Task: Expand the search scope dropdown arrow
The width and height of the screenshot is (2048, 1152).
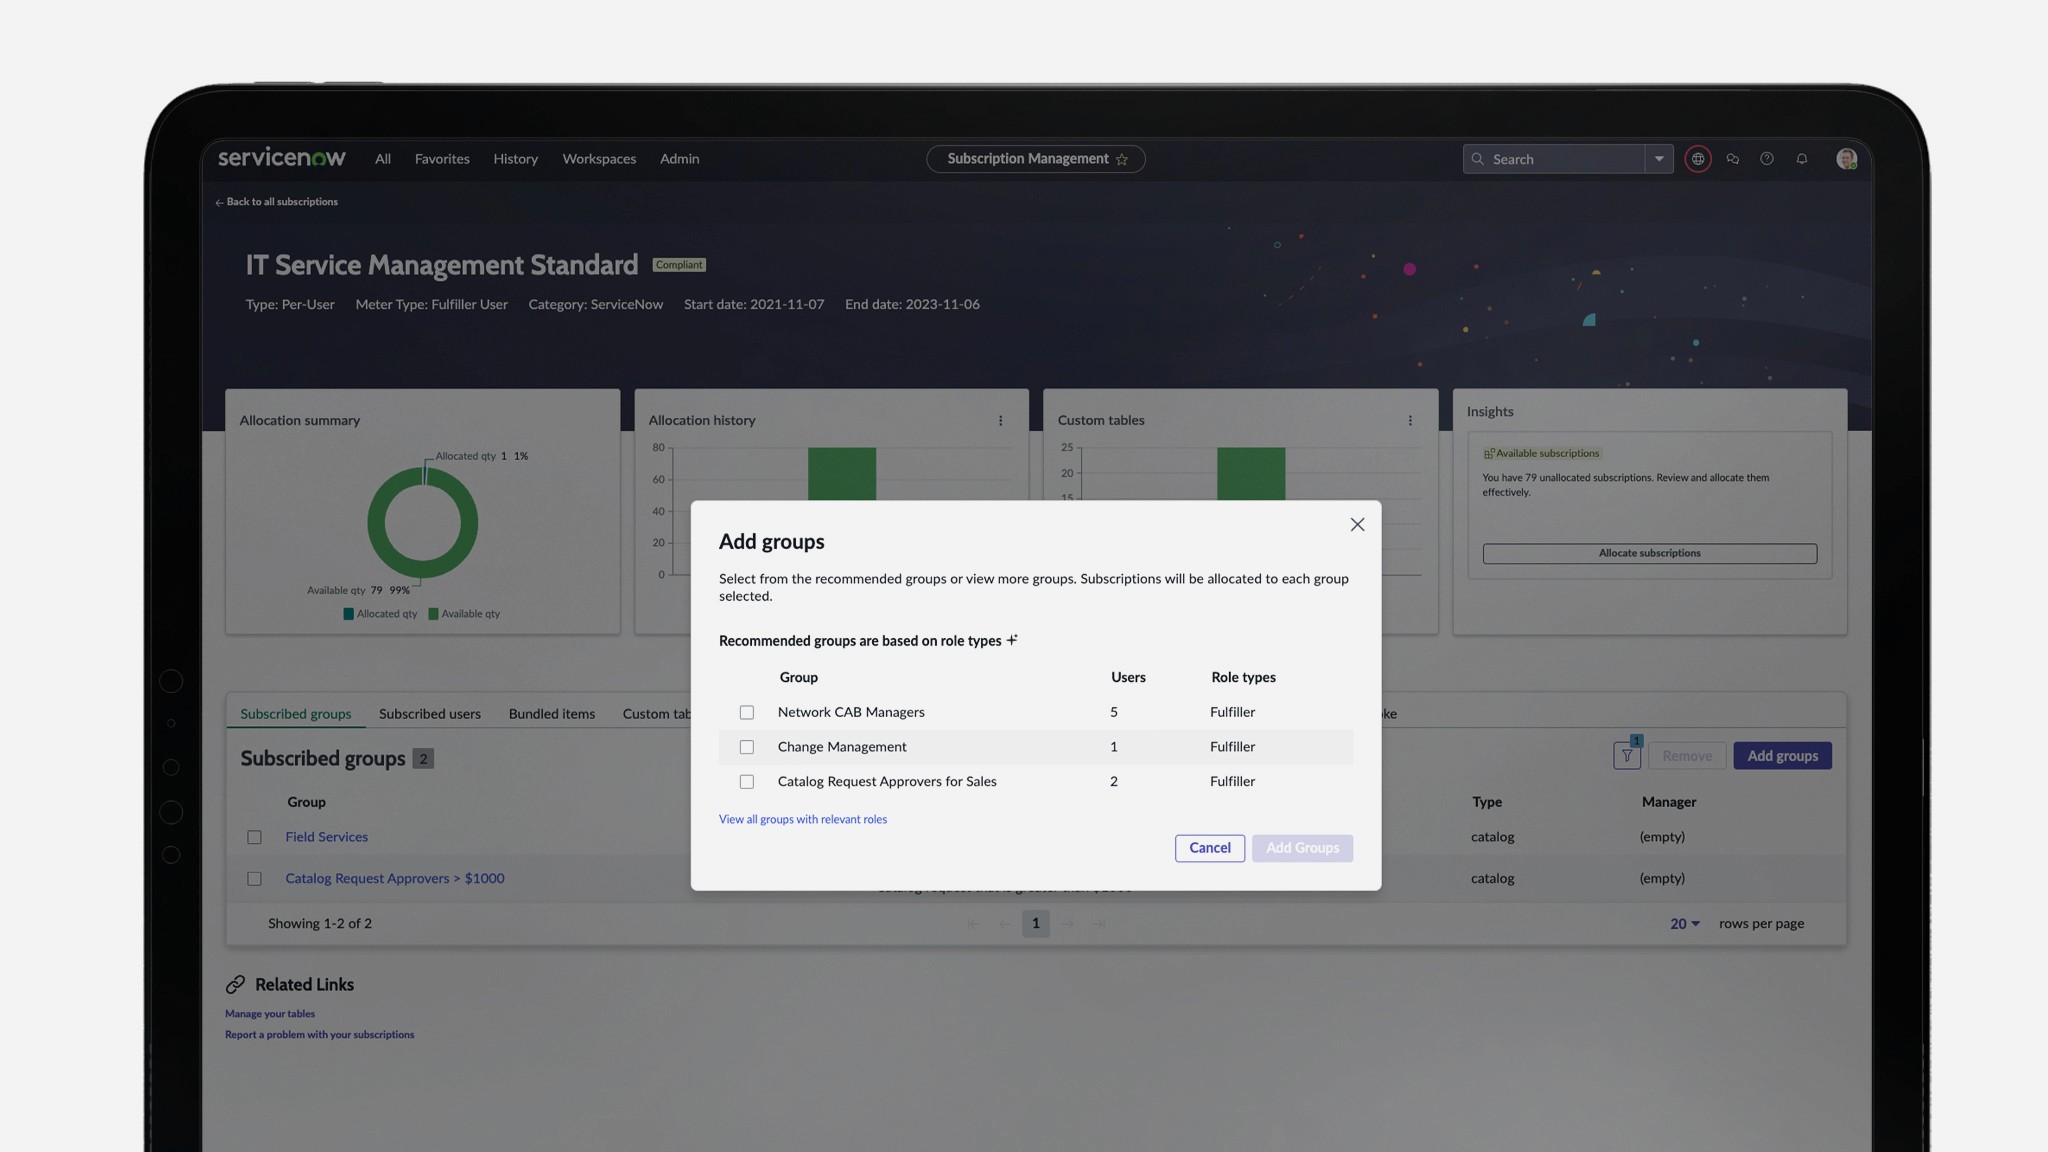Action: [x=1659, y=159]
